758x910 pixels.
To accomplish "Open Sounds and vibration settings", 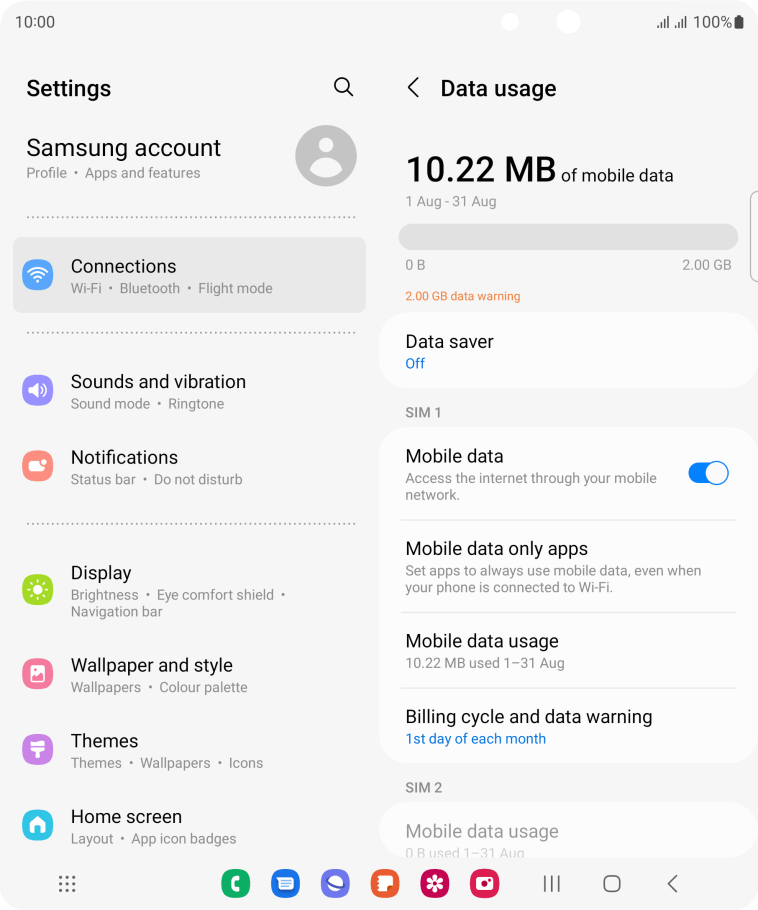I will (x=189, y=391).
